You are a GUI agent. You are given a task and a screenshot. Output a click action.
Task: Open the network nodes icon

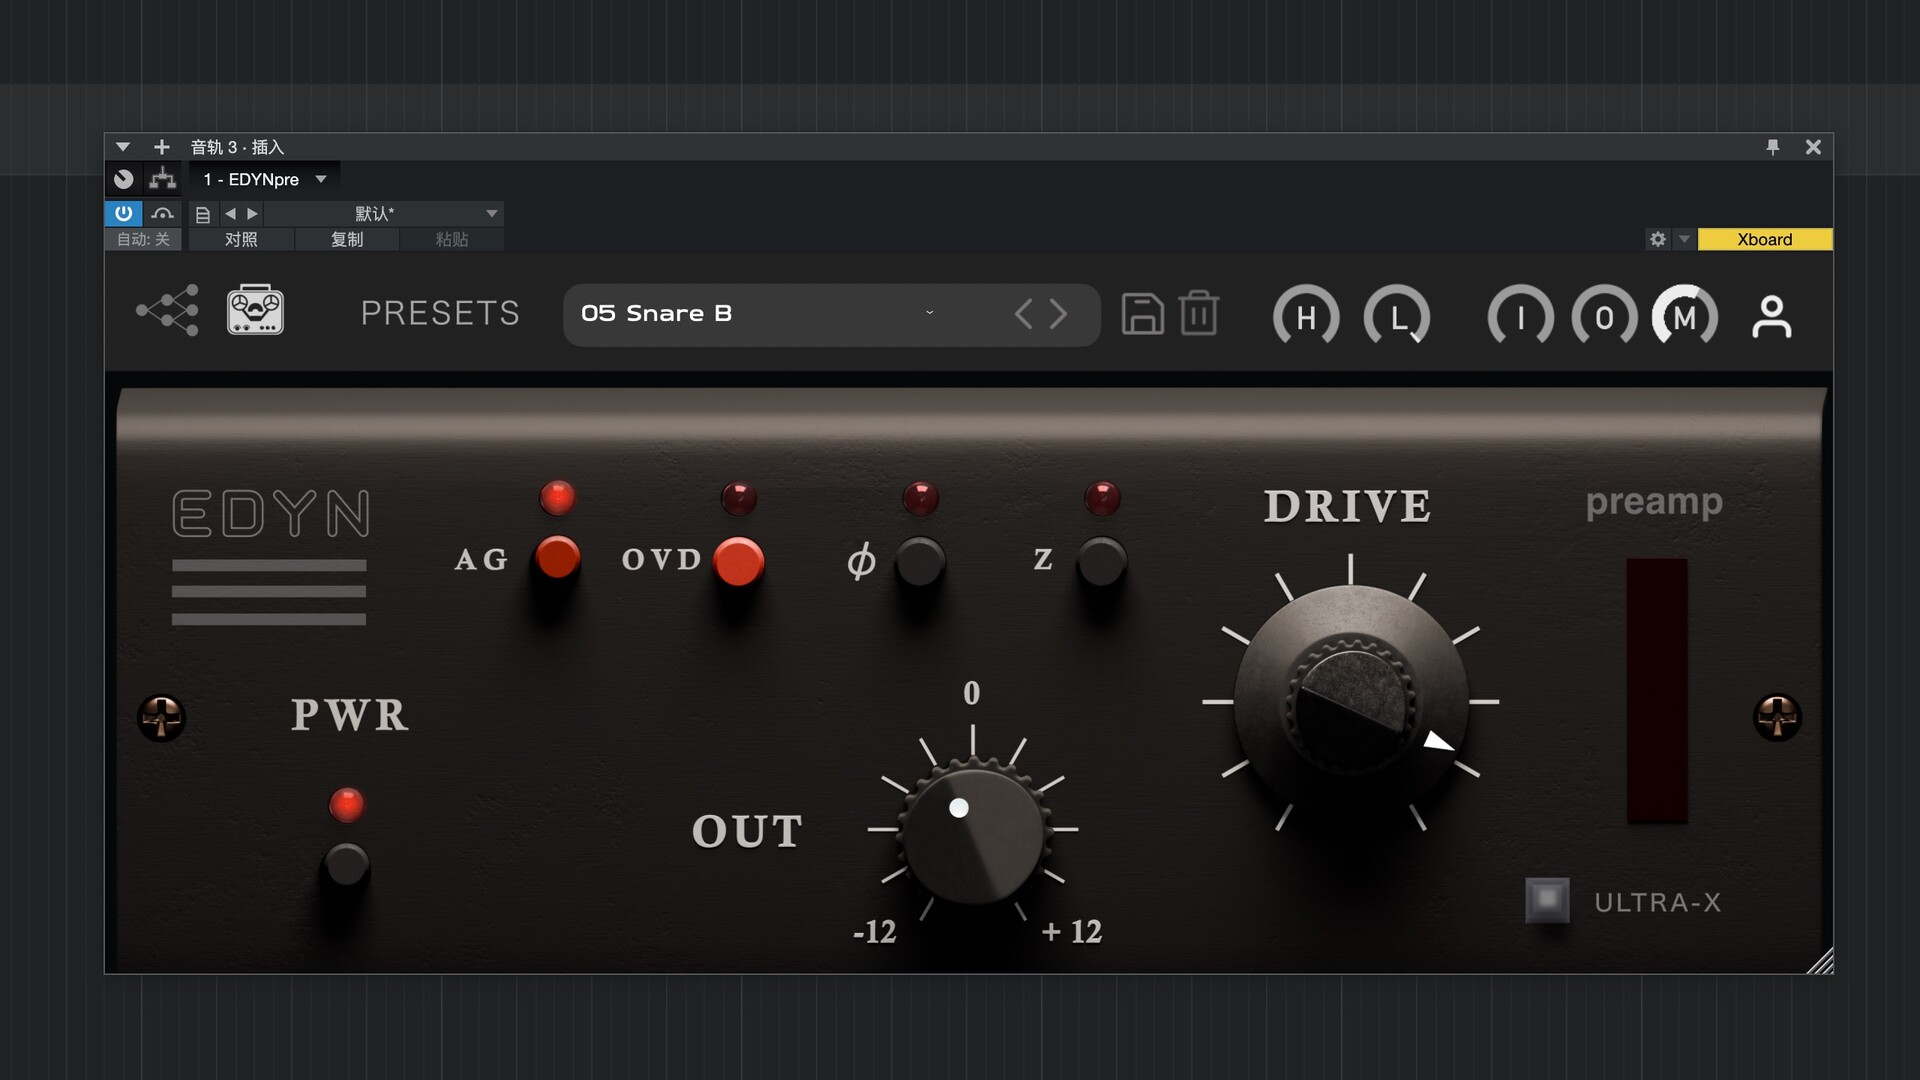tap(168, 310)
